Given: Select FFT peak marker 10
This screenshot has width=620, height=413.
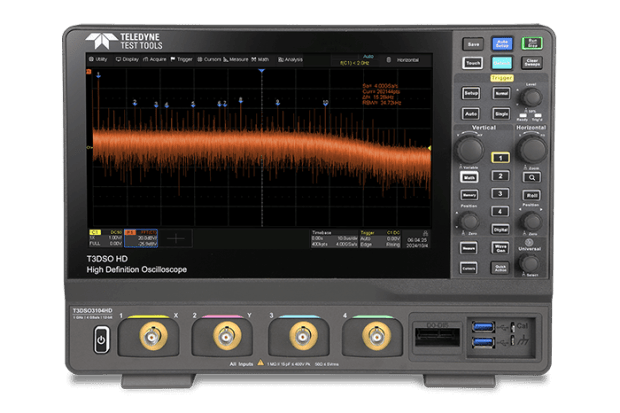Looking at the screenshot, I should pyautogui.click(x=325, y=103).
